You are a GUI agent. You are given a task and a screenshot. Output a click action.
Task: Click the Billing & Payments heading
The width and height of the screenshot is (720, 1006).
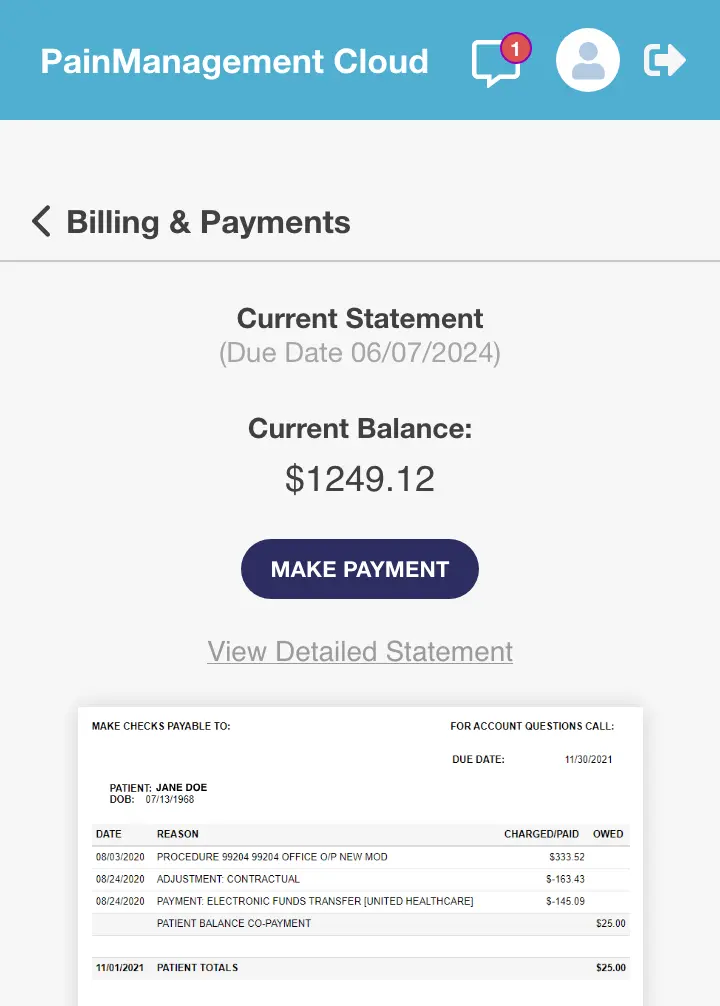click(x=208, y=221)
